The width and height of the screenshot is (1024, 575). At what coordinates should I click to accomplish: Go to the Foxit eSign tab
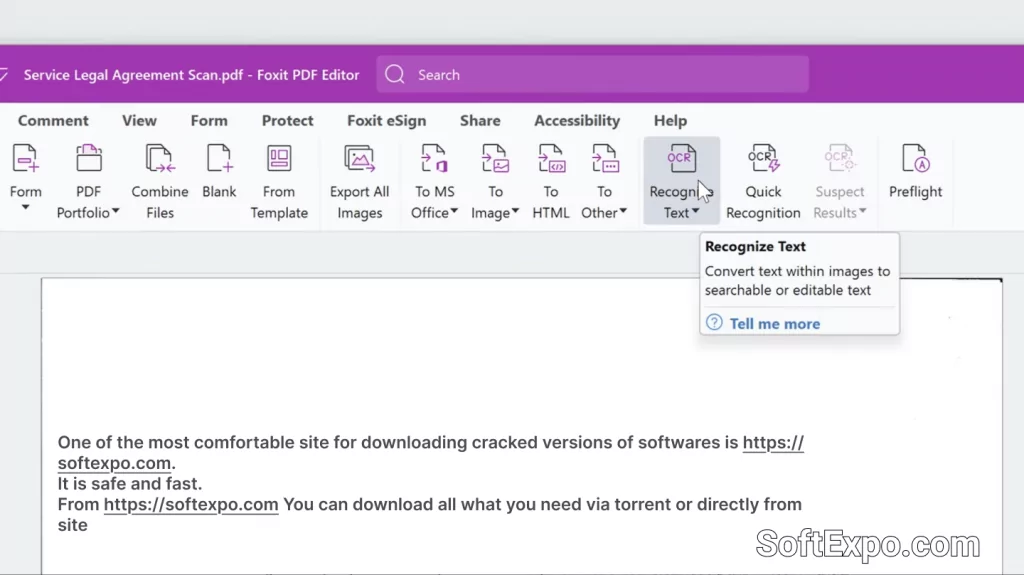tap(387, 121)
